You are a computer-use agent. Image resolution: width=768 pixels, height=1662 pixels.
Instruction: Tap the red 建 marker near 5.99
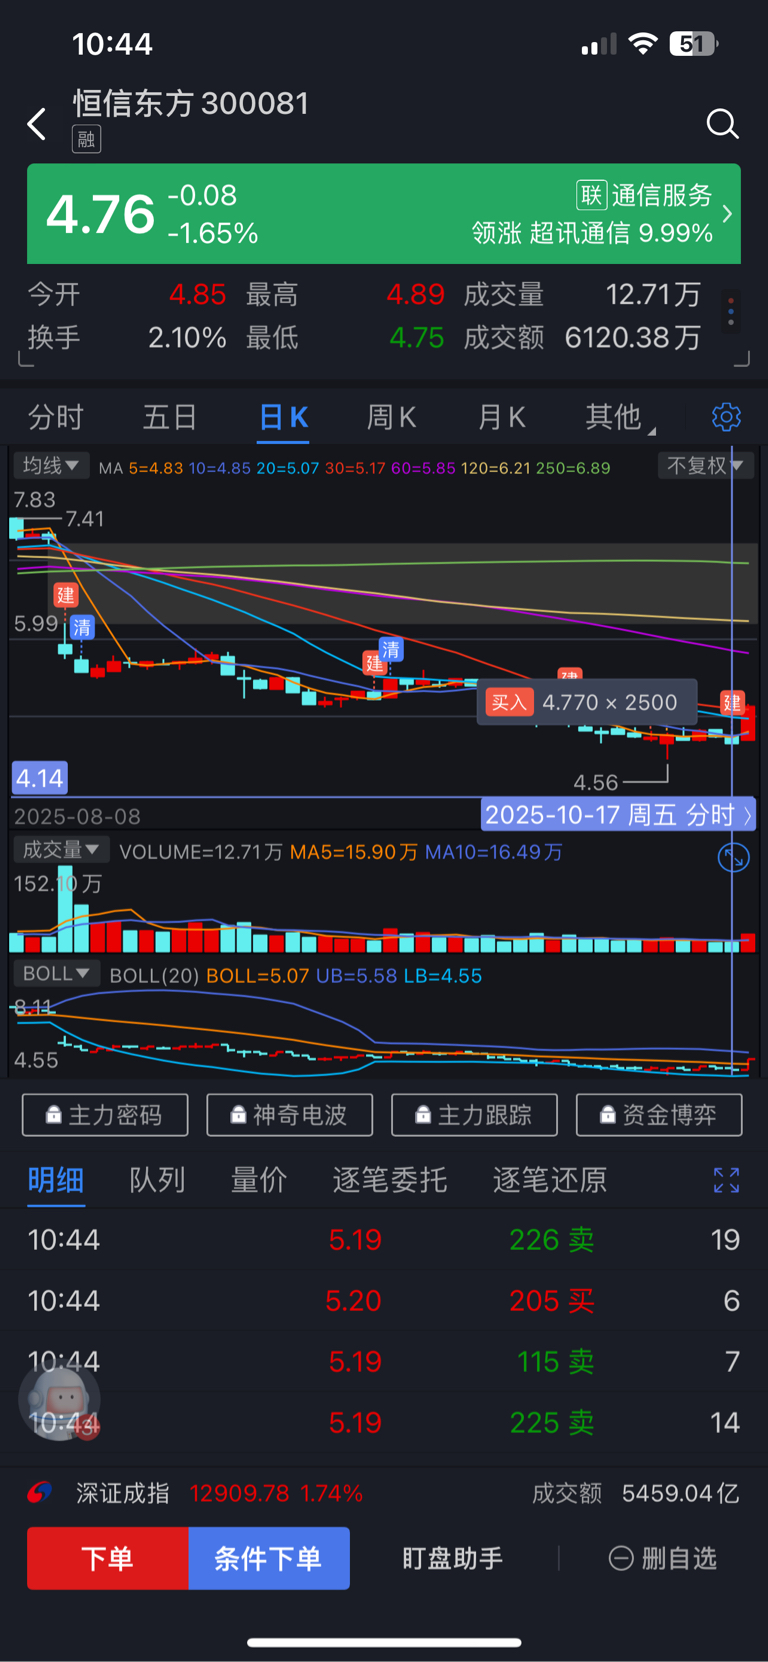pos(66,596)
